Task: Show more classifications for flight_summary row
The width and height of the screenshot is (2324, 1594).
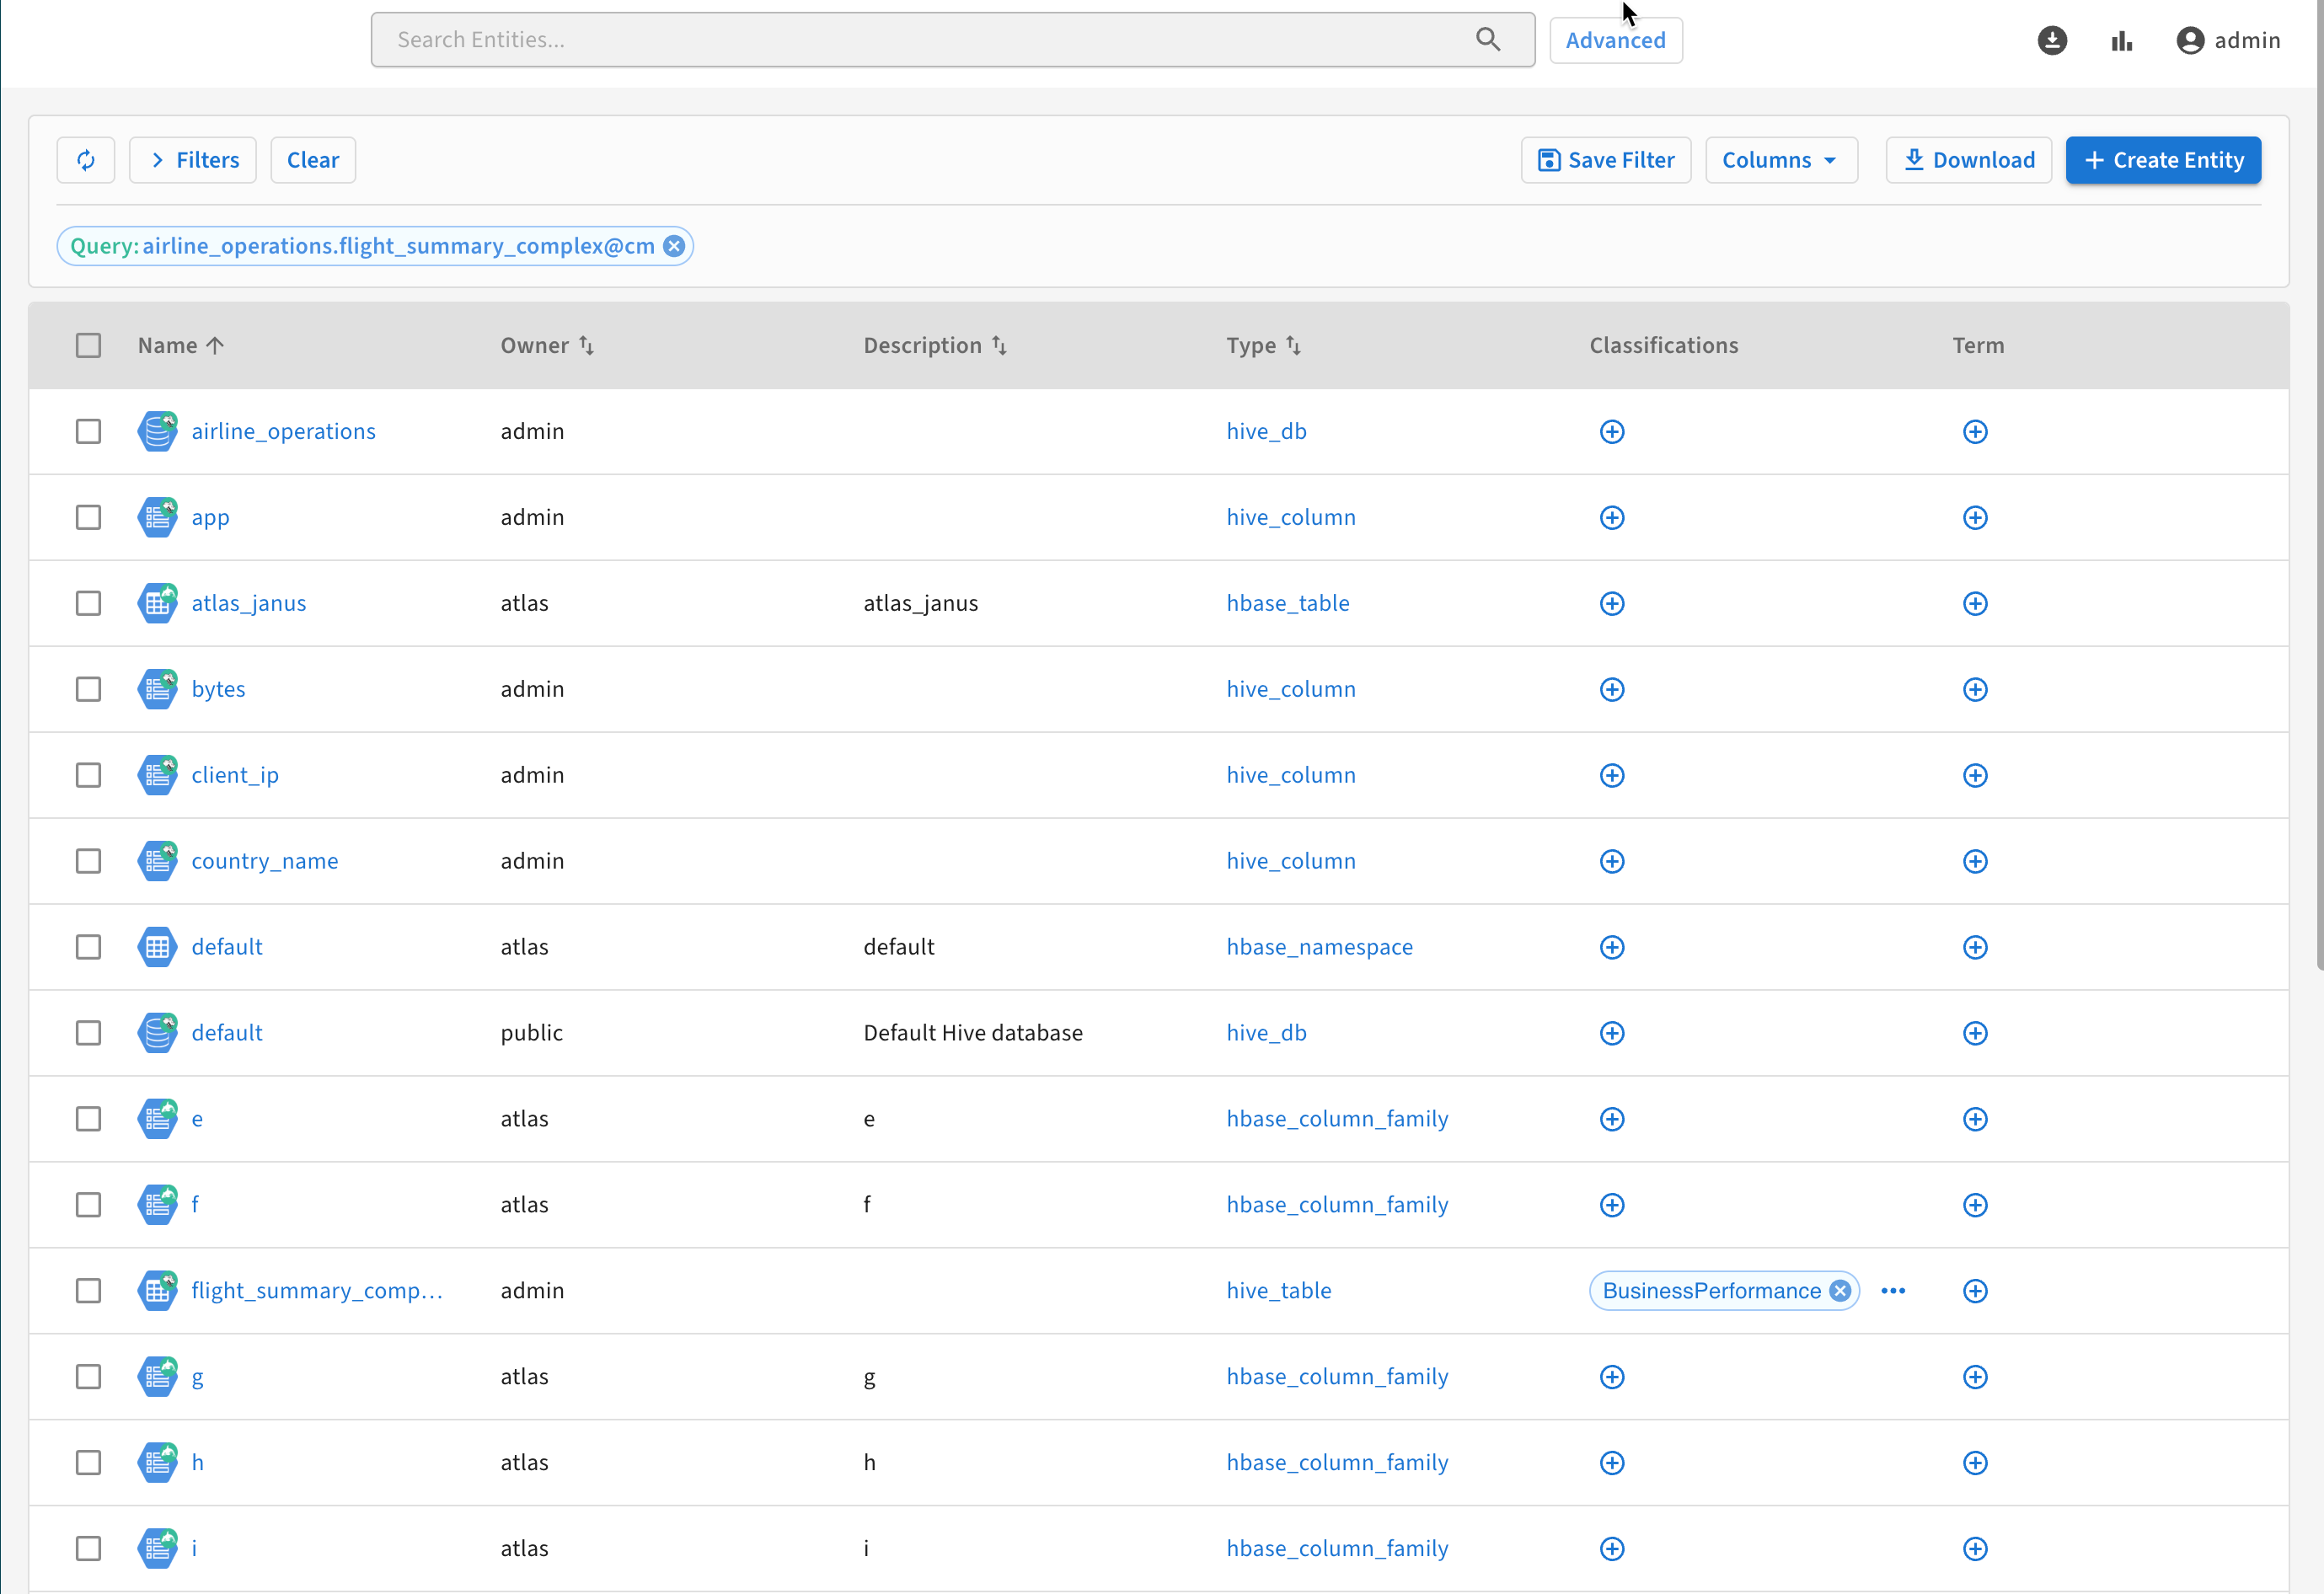Action: (x=1893, y=1290)
